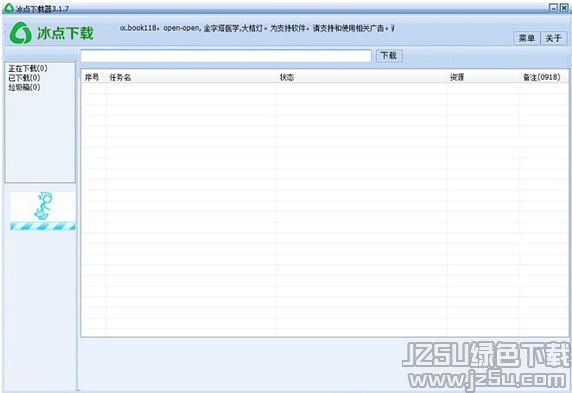
Task: Select 正在下载(0) in sidebar list
Action: tap(28, 68)
